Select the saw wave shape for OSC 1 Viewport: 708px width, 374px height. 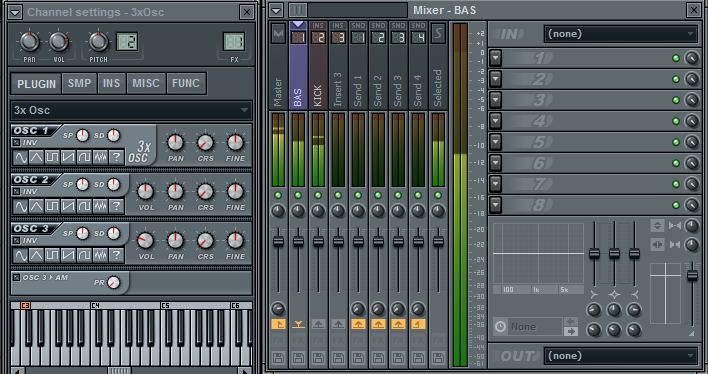point(68,157)
